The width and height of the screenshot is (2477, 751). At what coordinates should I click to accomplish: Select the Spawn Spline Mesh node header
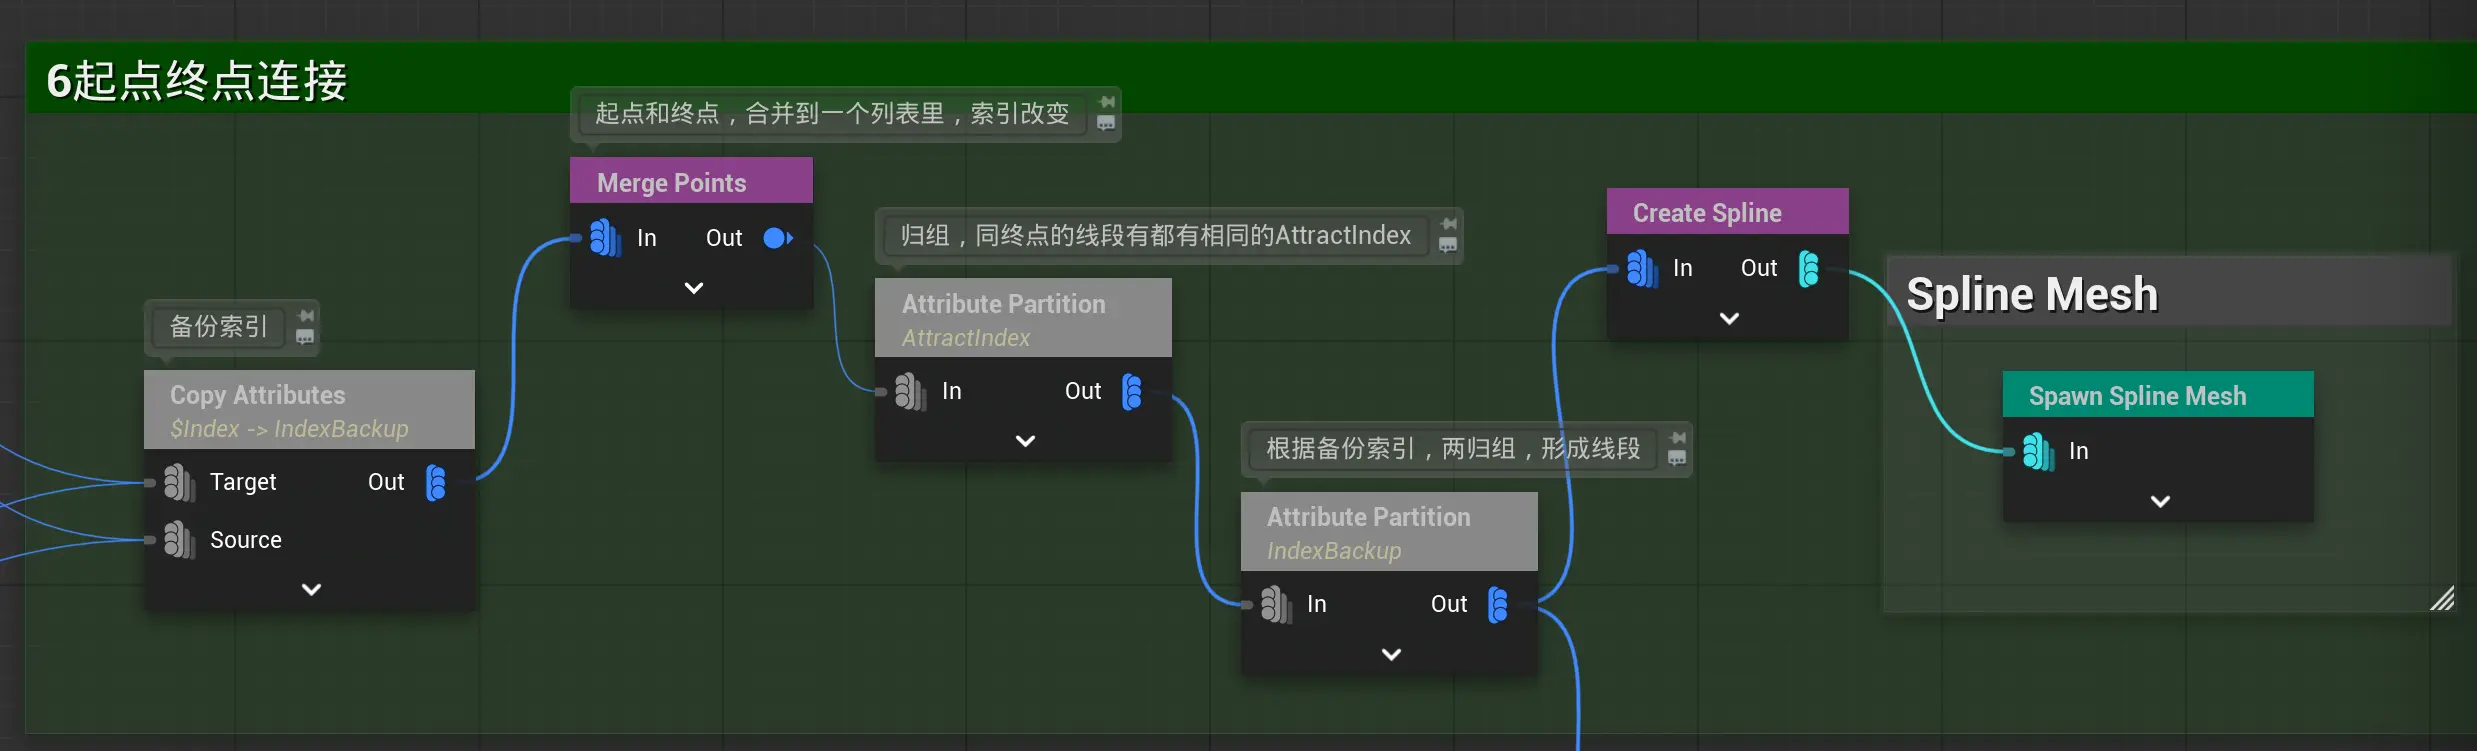pos(2137,396)
